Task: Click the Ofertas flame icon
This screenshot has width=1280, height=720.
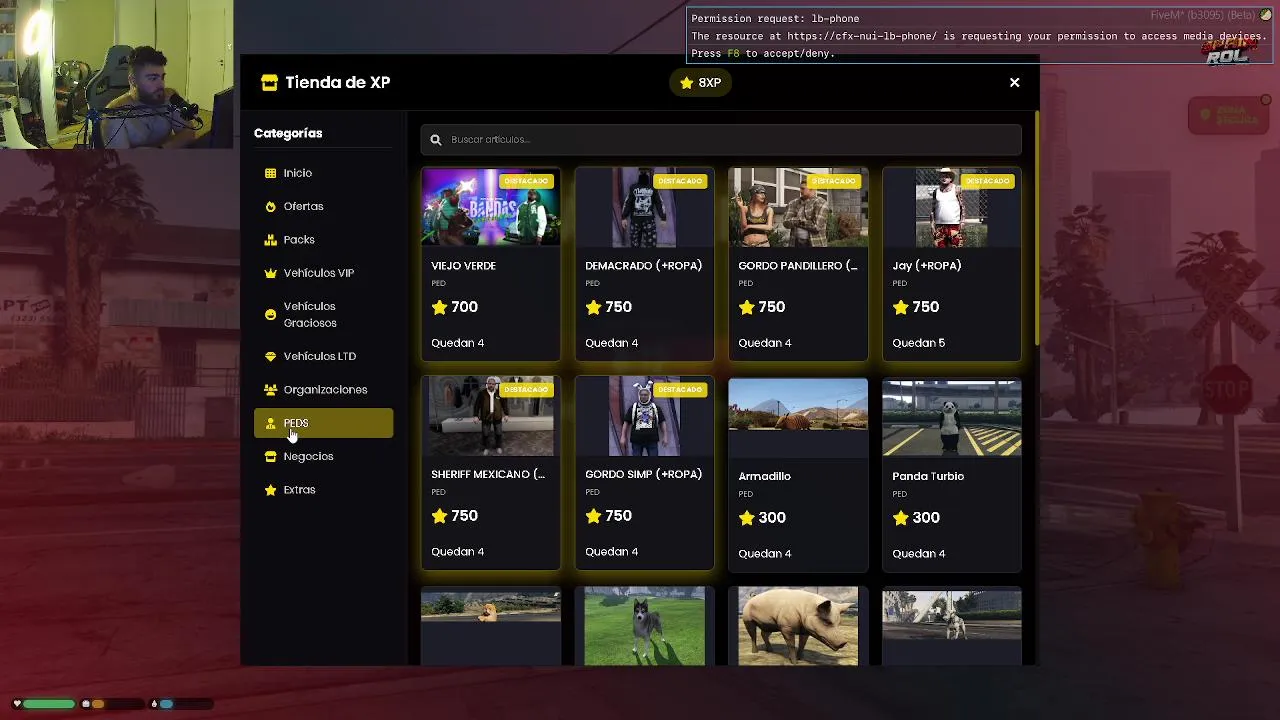Action: pyautogui.click(x=270, y=206)
